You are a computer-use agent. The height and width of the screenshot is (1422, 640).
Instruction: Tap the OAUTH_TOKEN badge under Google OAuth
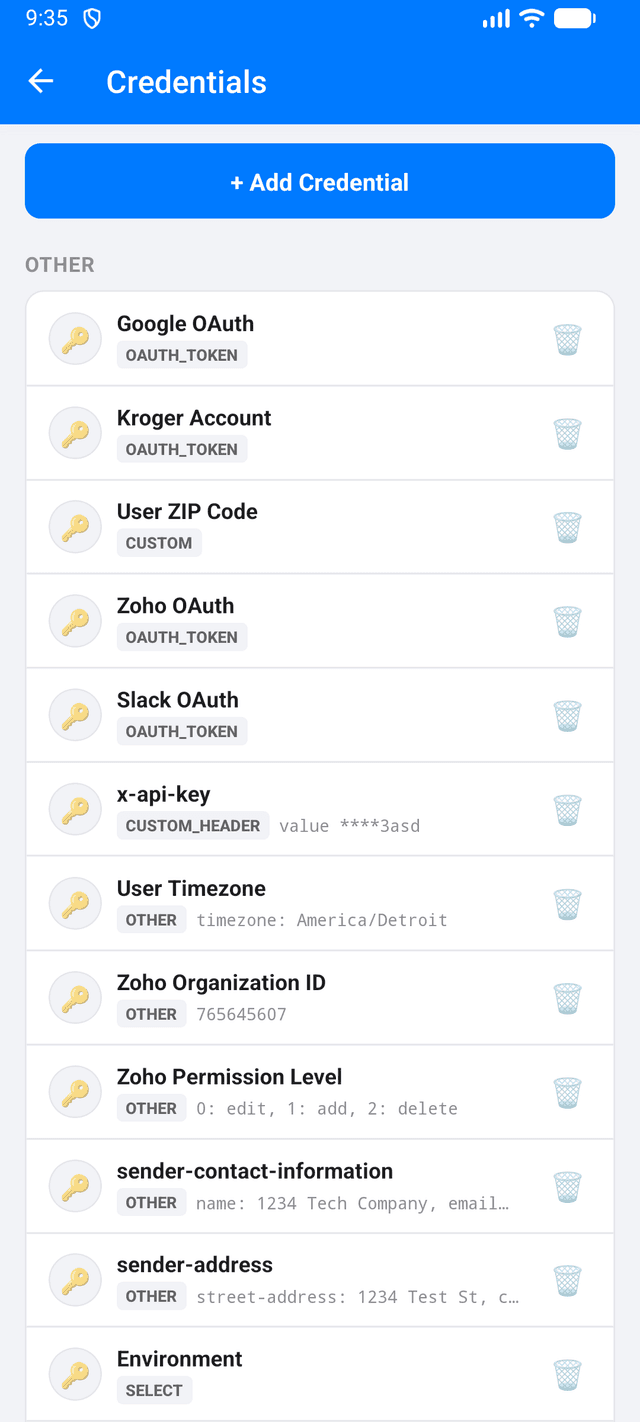tap(181, 354)
